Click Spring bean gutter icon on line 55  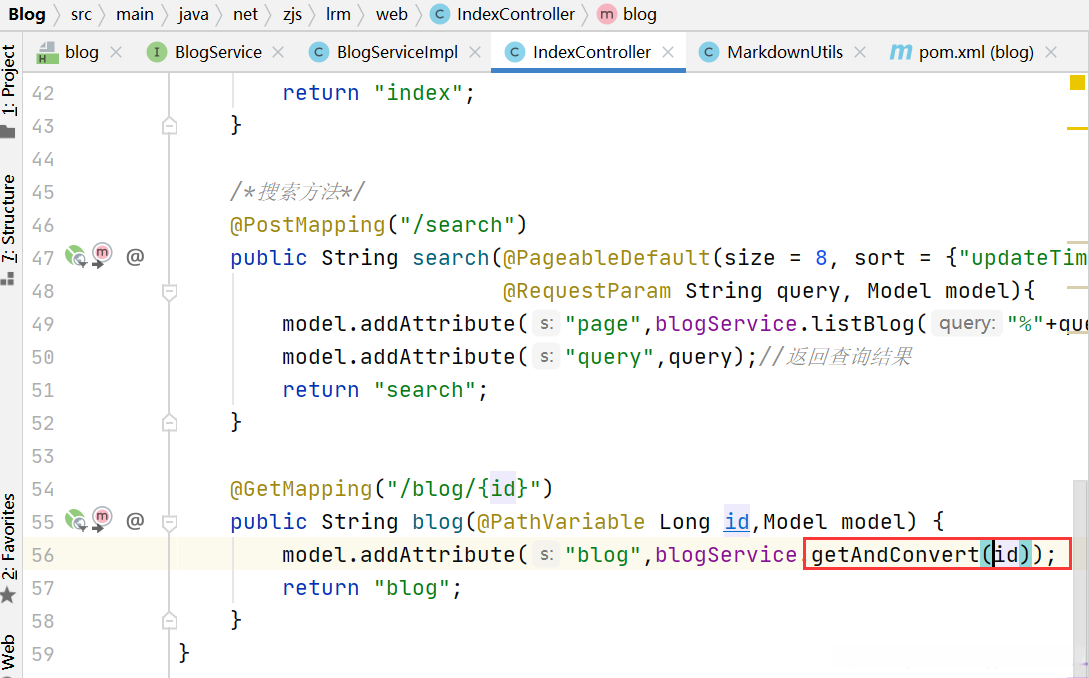pyautogui.click(x=75, y=520)
